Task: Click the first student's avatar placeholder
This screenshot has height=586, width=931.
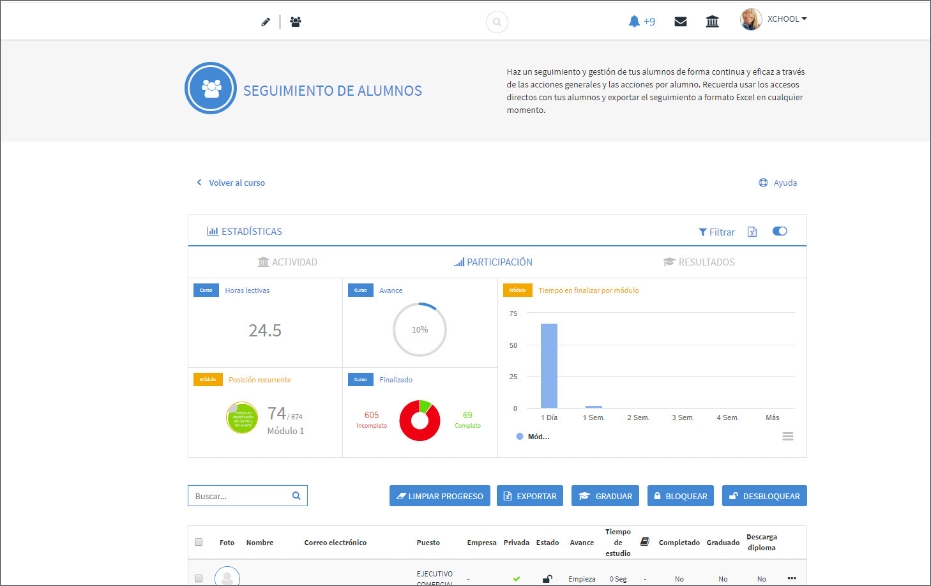Action: pos(227,576)
